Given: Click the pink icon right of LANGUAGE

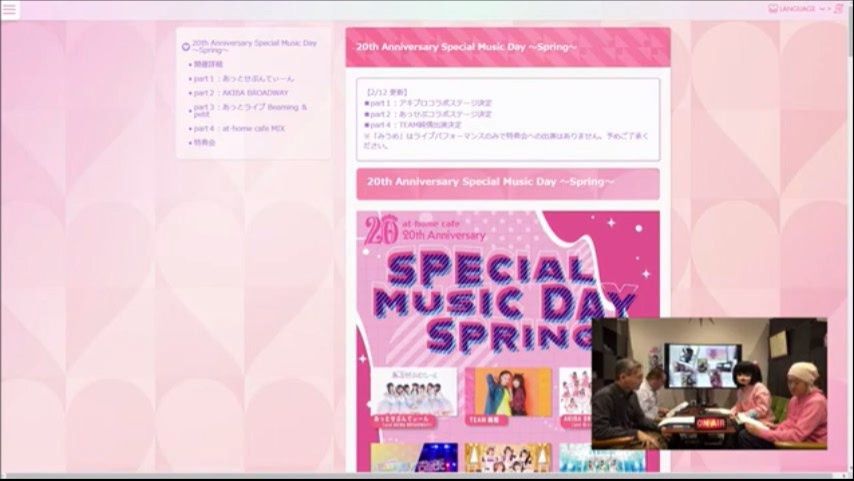Looking at the screenshot, I should (838, 9).
